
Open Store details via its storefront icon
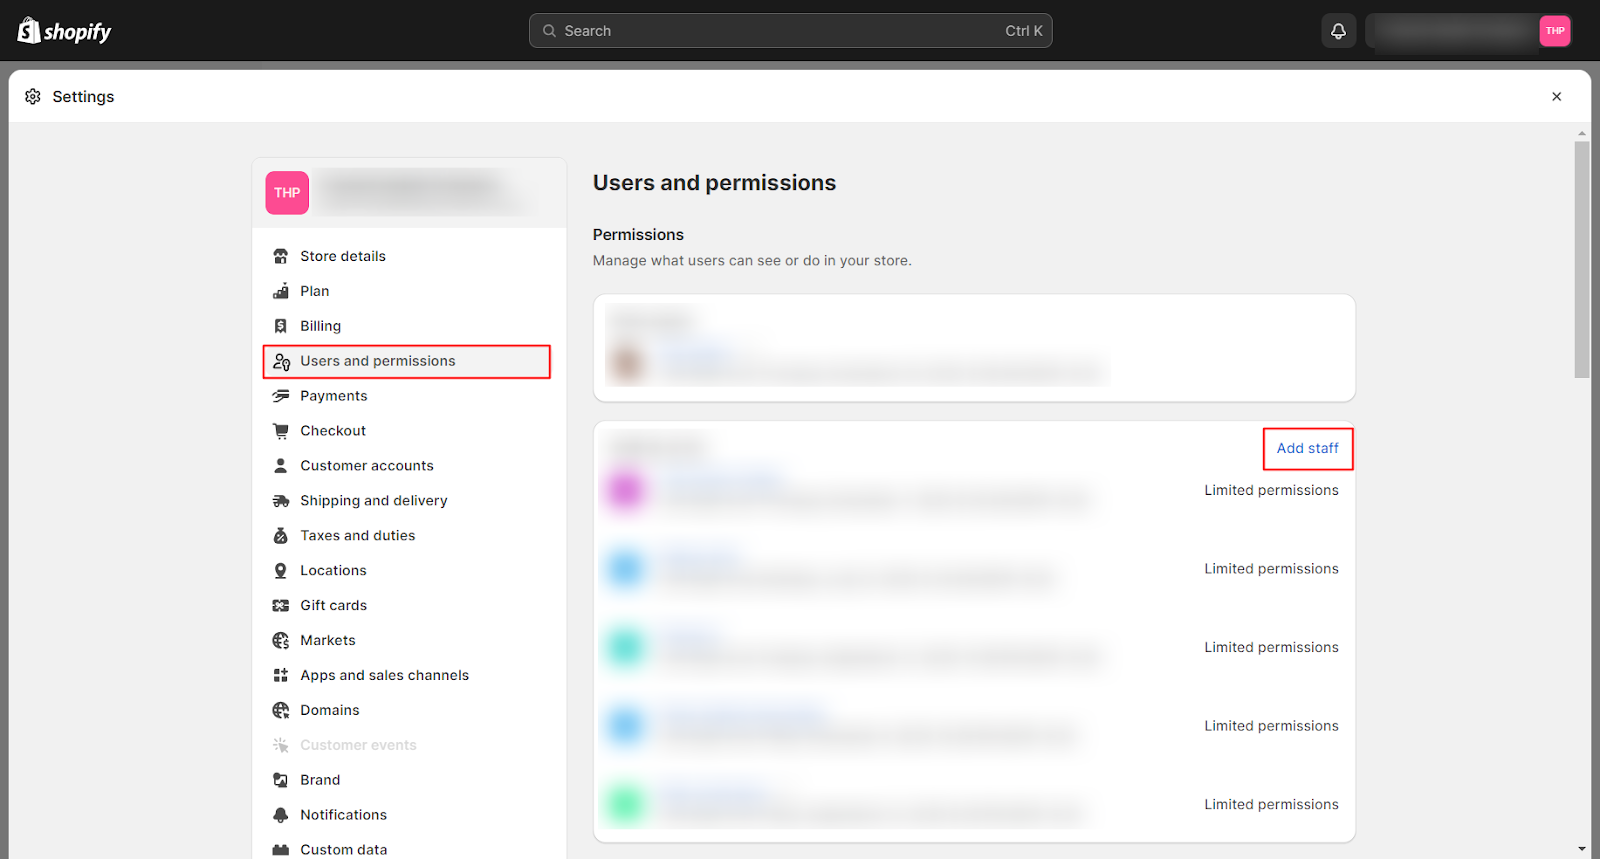281,256
